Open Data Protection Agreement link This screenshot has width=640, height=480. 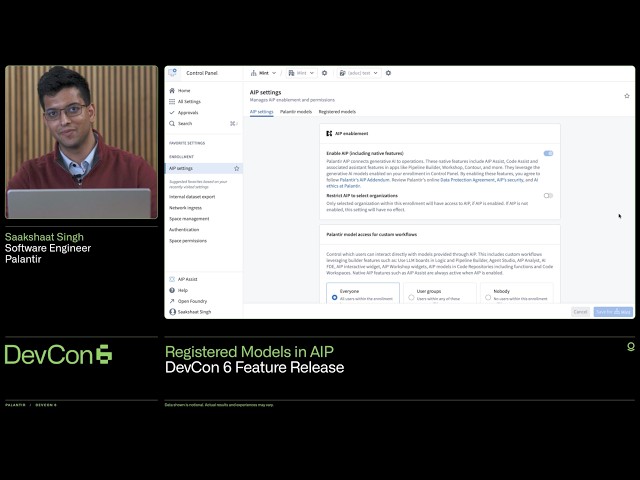coord(467,180)
